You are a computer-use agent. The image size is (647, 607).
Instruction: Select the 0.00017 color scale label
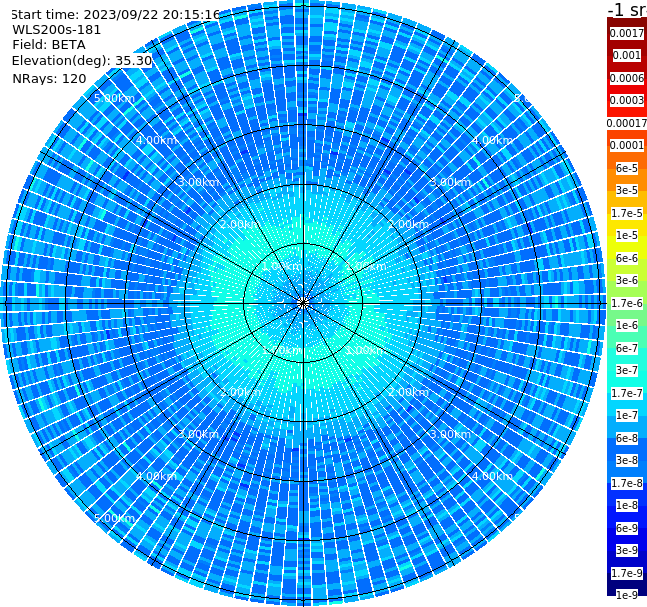tap(627, 123)
